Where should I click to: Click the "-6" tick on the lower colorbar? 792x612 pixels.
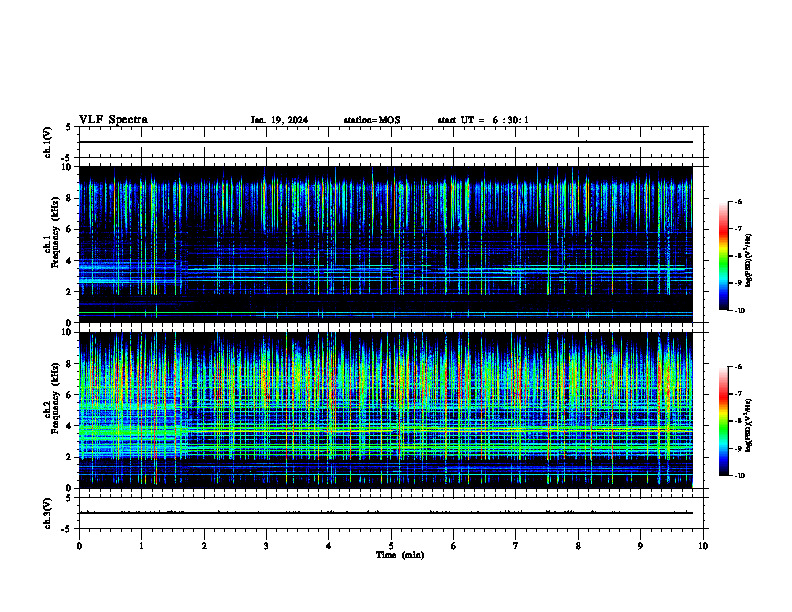[x=738, y=367]
